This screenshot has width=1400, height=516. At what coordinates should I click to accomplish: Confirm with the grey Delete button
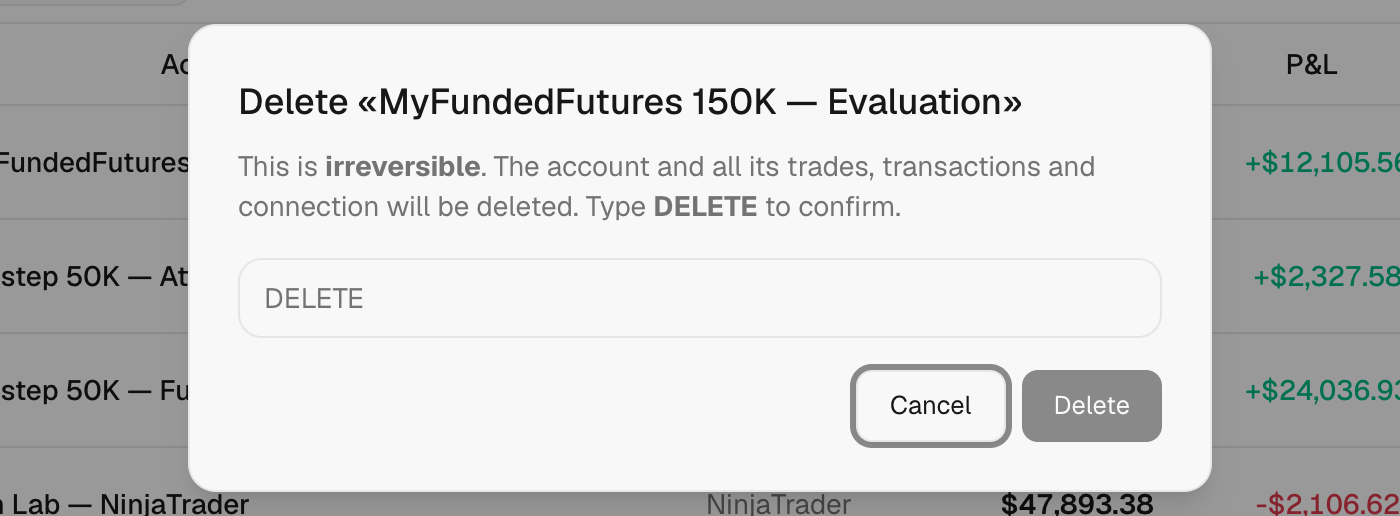click(x=1091, y=405)
